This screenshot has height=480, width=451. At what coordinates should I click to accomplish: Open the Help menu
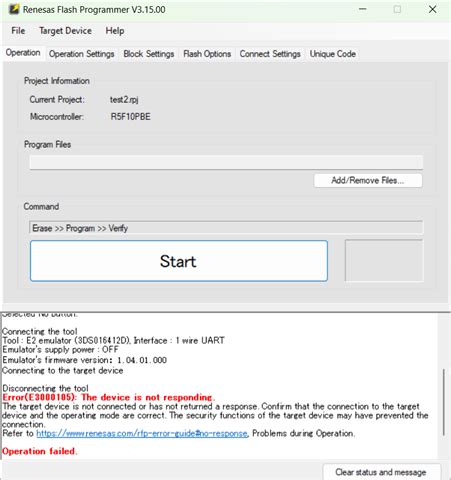[x=115, y=31]
